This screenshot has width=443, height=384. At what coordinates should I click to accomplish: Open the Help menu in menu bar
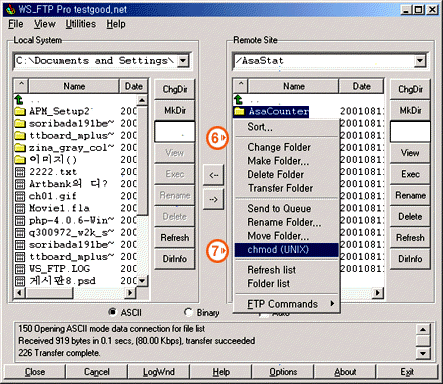pyautogui.click(x=116, y=24)
